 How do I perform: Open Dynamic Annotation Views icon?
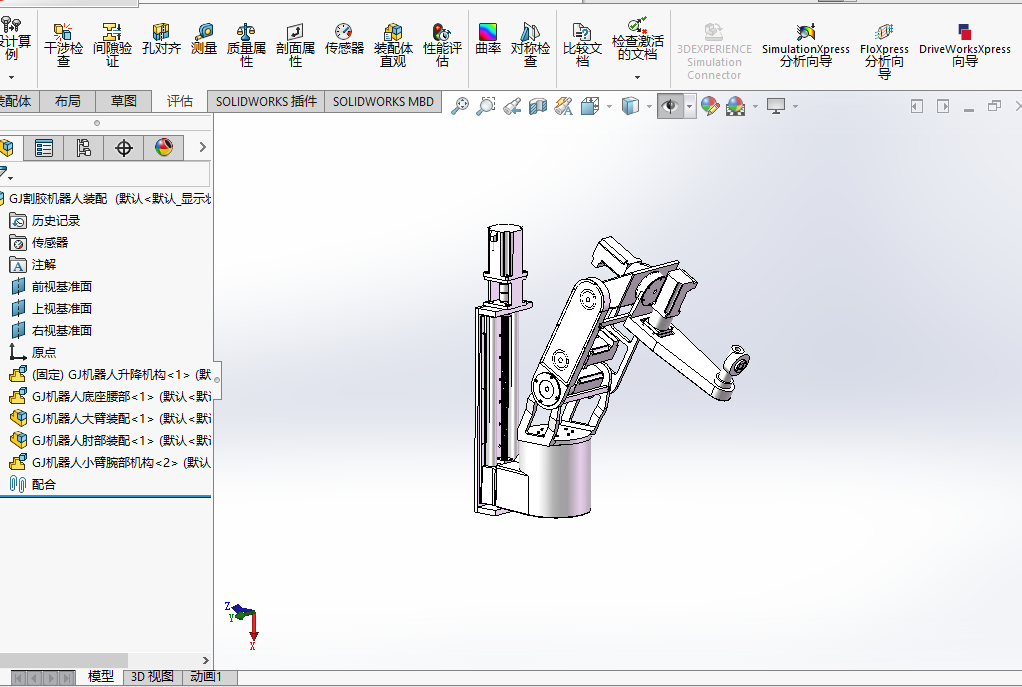point(564,106)
